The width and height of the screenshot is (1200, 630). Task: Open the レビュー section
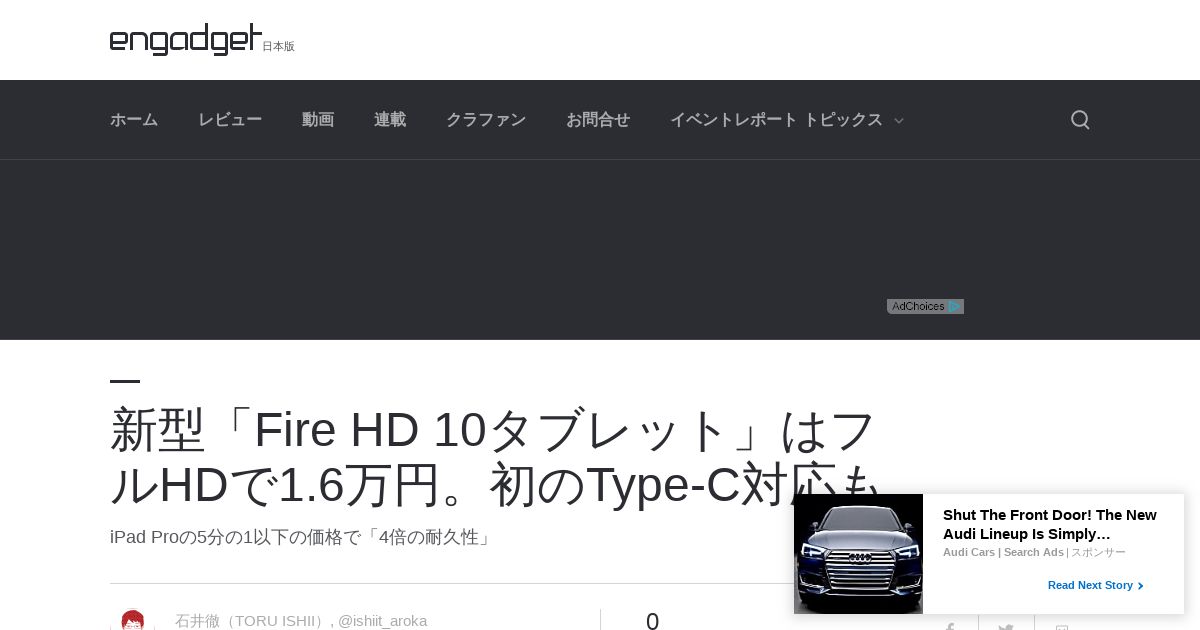click(230, 120)
